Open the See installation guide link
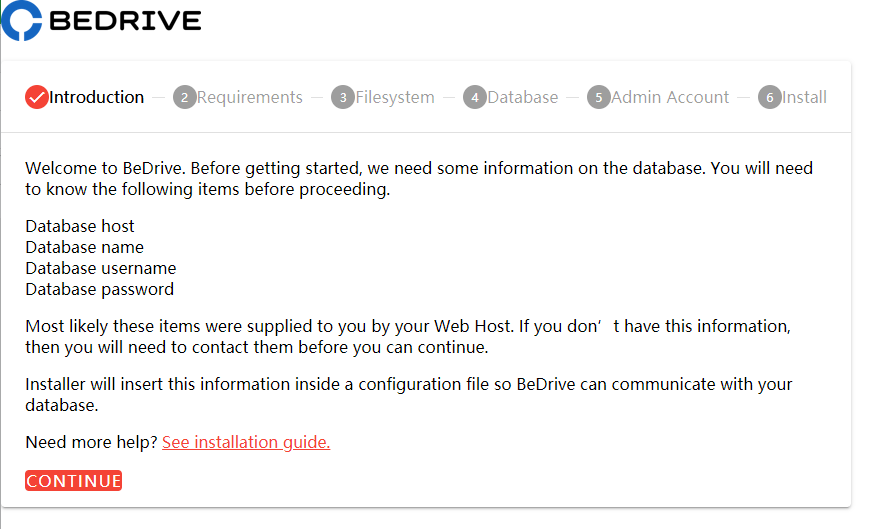The height and width of the screenshot is (529, 890). [246, 442]
